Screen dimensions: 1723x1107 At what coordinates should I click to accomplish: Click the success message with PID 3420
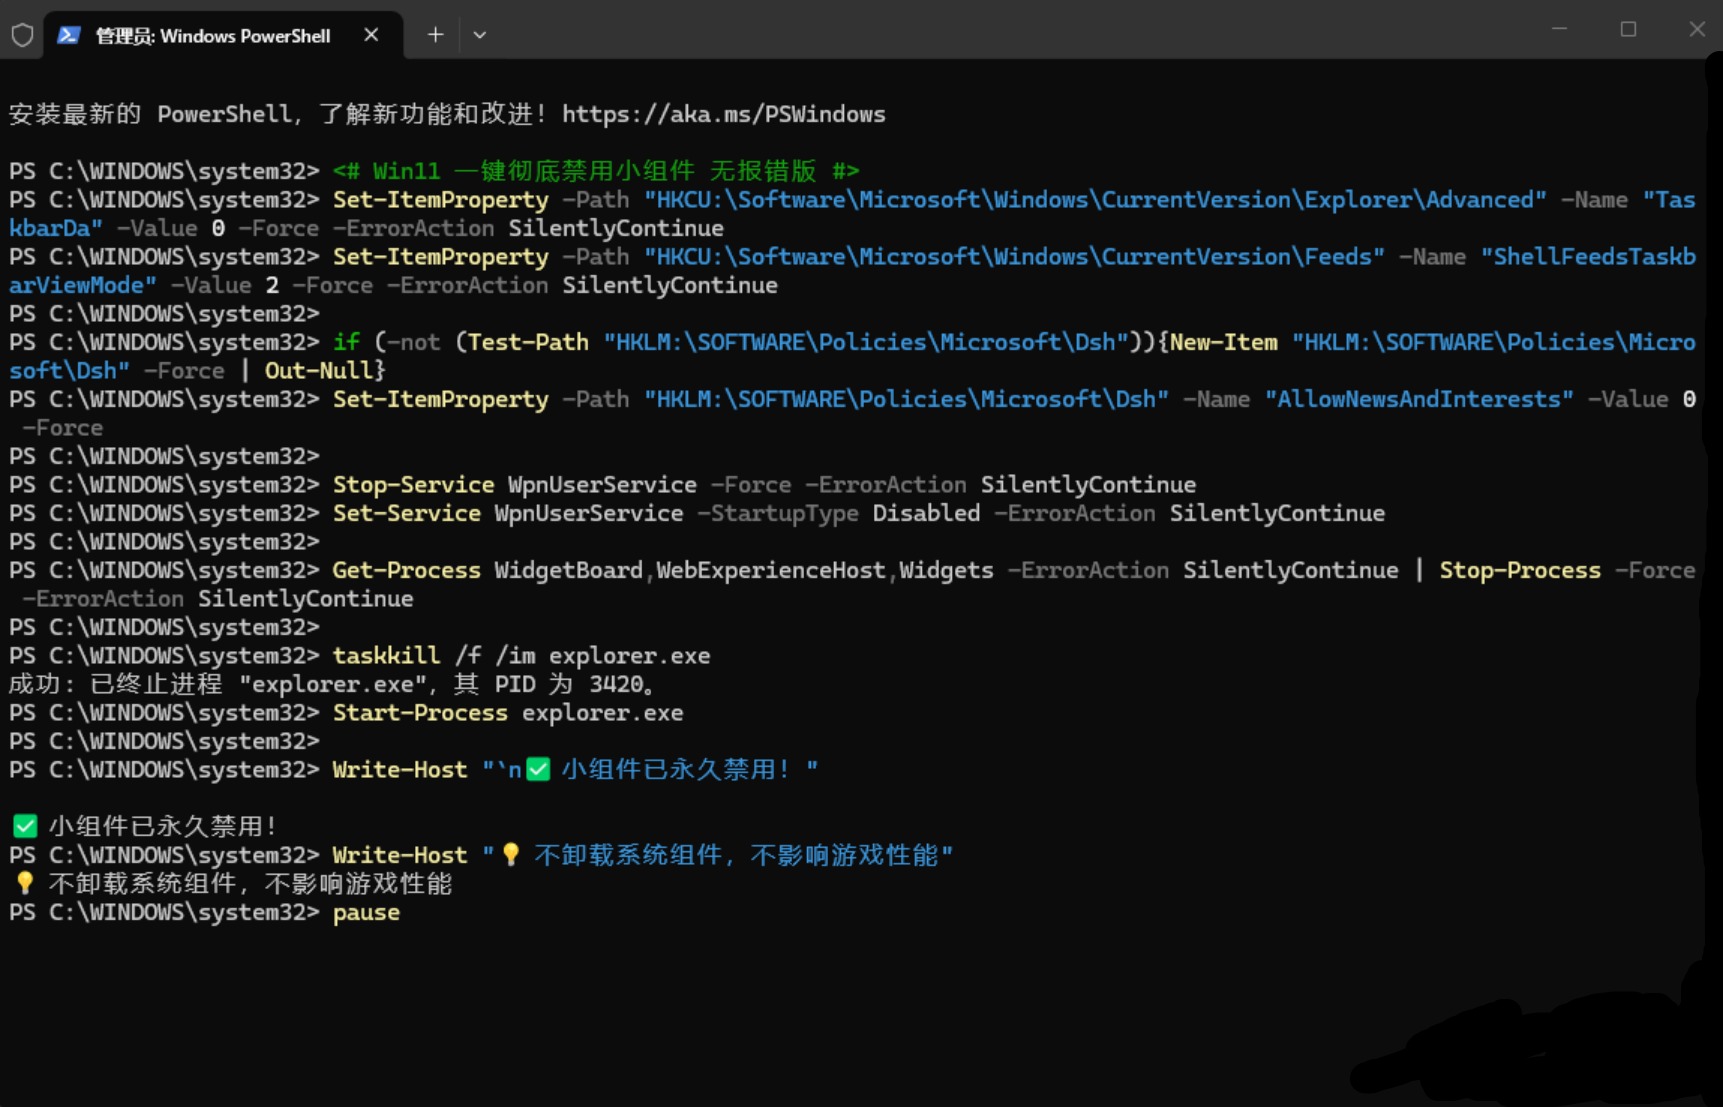332,685
